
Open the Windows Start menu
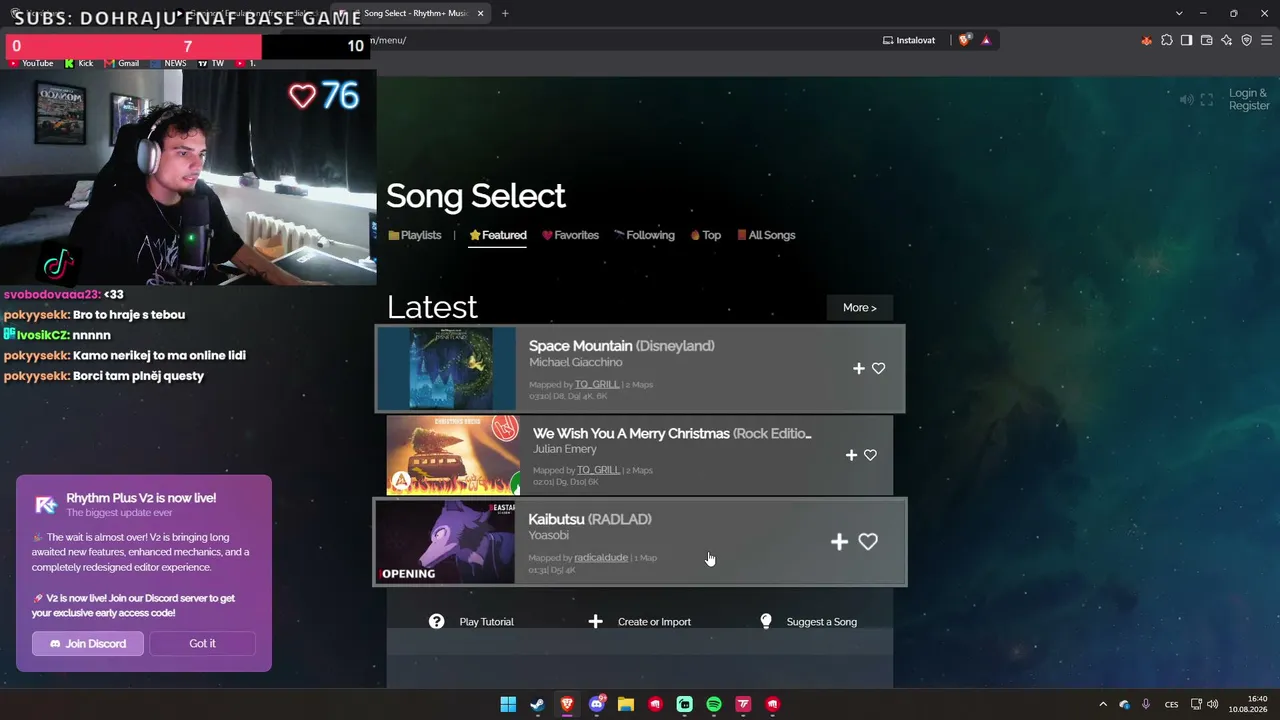pyautogui.click(x=508, y=704)
